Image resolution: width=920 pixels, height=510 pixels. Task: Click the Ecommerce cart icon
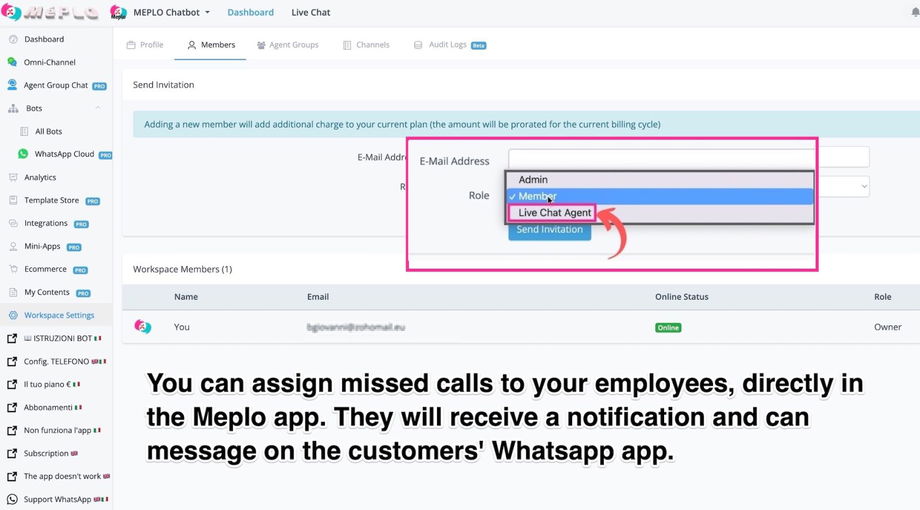[x=13, y=269]
